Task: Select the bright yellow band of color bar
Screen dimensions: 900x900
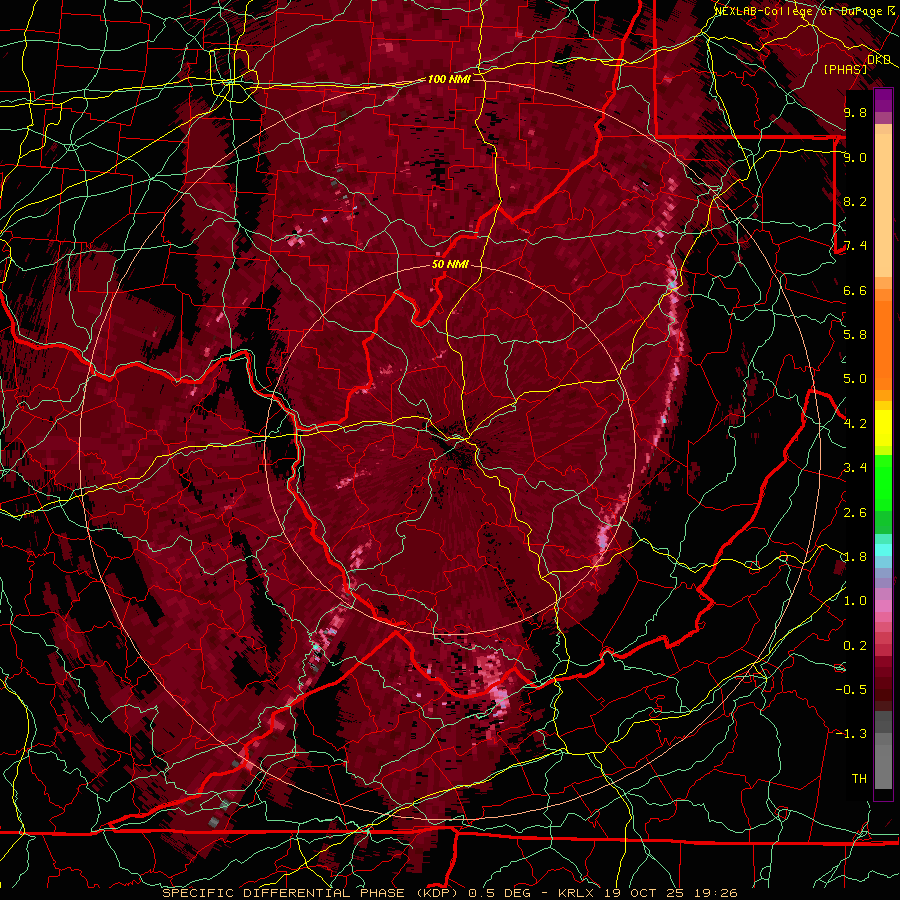Action: tap(883, 428)
